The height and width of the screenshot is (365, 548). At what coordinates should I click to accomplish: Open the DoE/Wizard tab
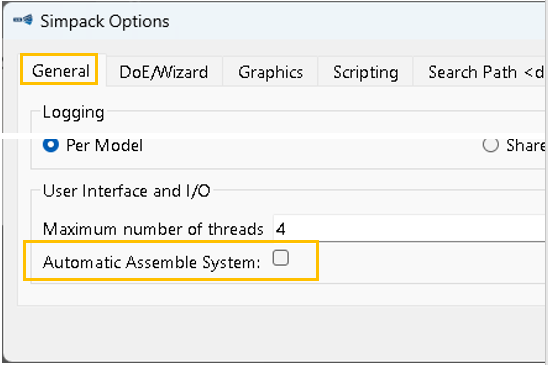[x=164, y=72]
